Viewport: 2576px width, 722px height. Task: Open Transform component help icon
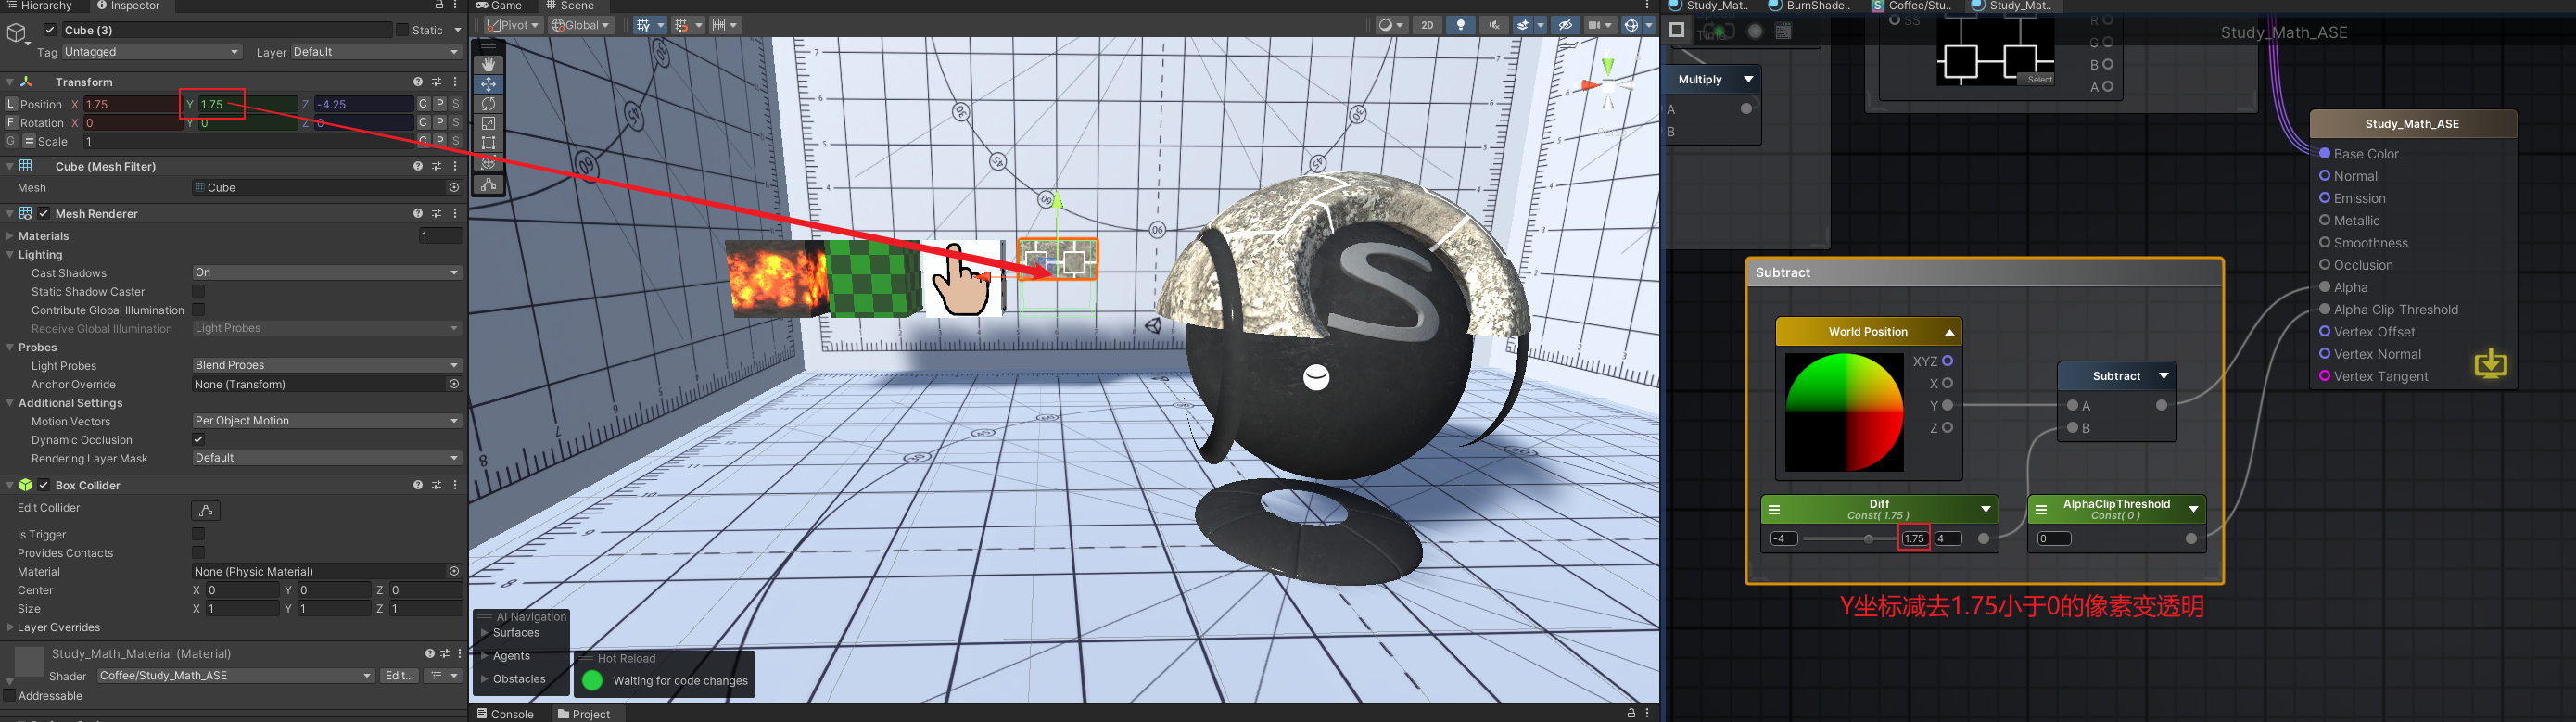click(x=418, y=82)
